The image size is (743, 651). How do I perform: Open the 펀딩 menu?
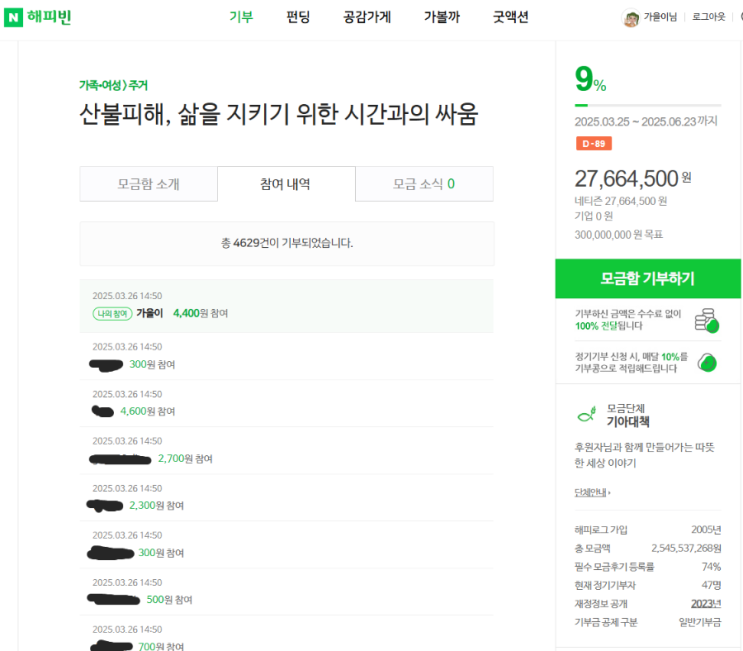298,17
